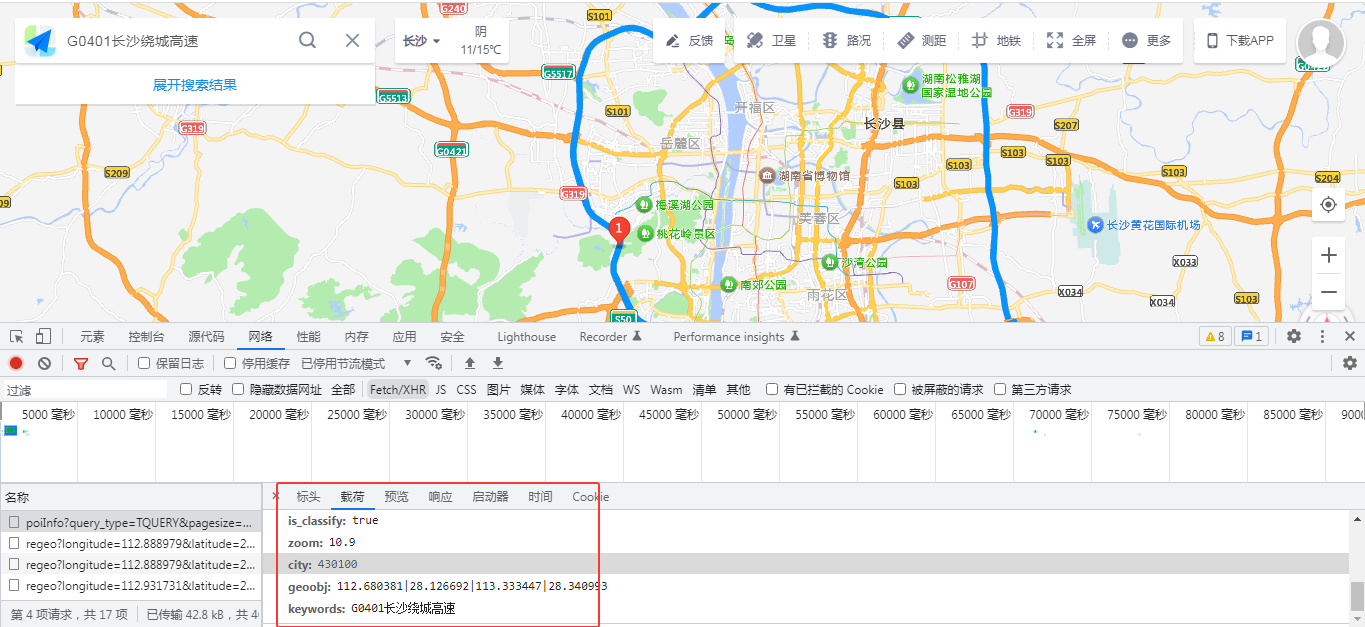Open network panel settings gear
Screen dimensions: 1365x627
(x=1350, y=363)
